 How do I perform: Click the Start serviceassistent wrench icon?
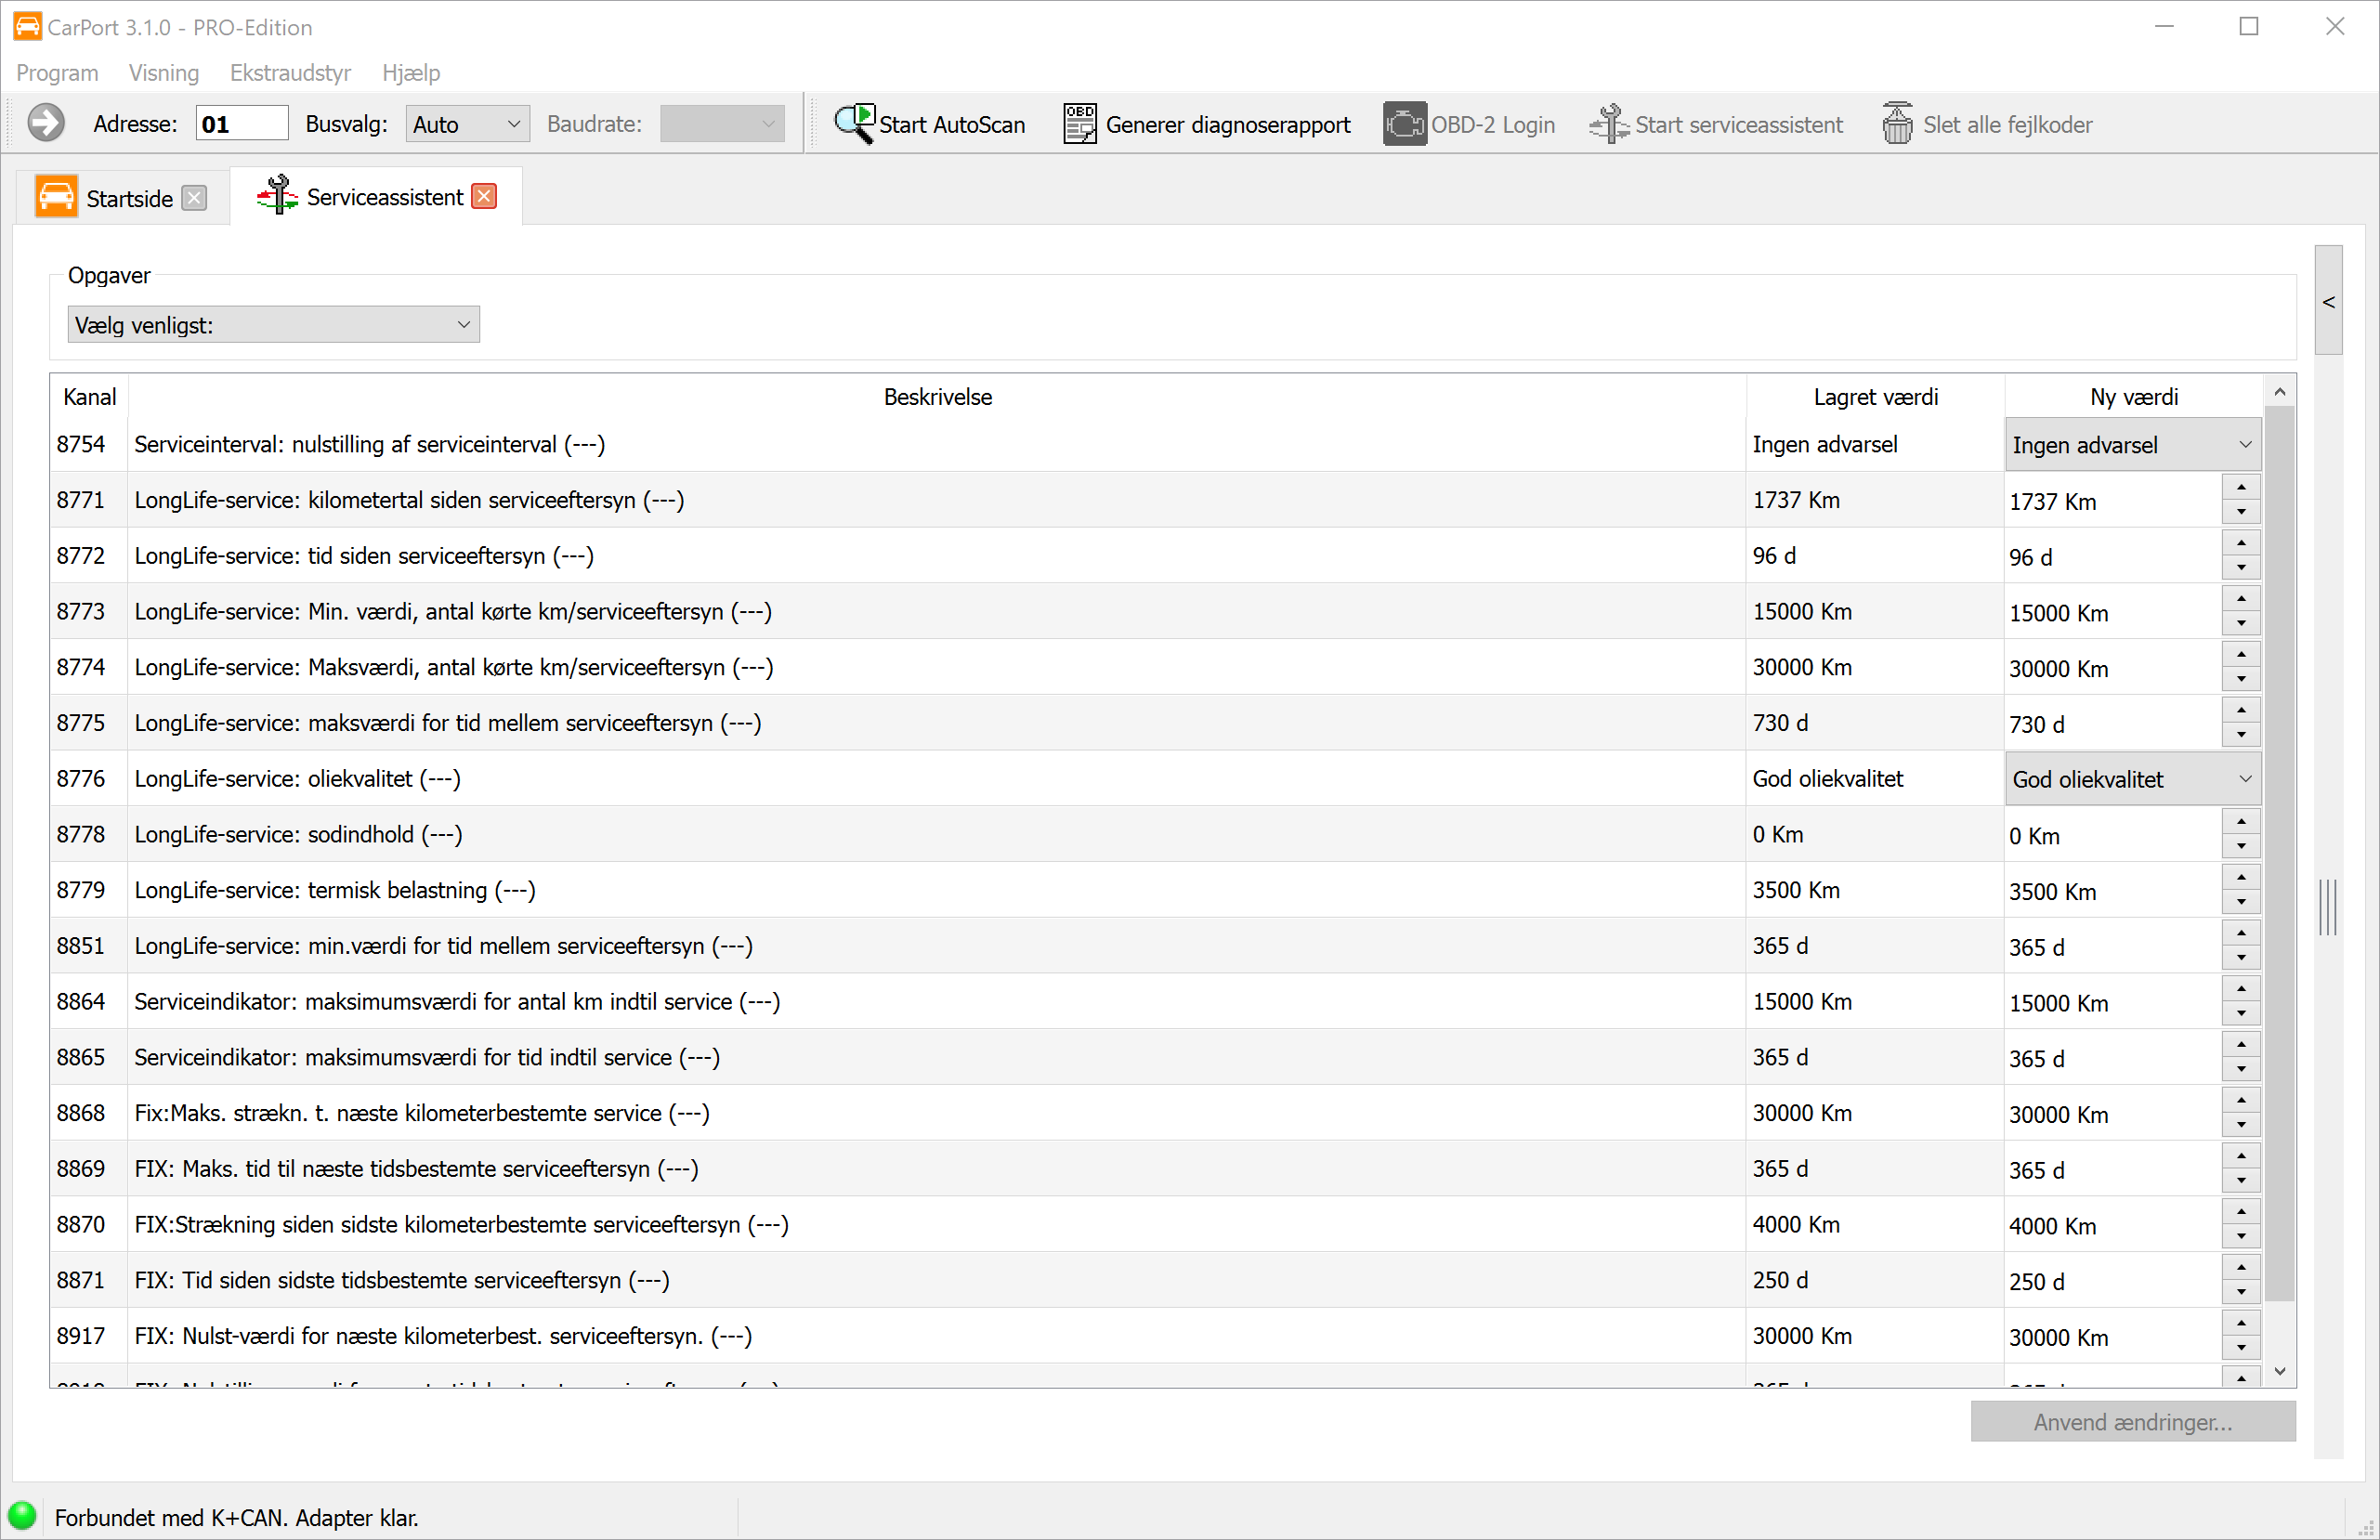[x=1608, y=124]
